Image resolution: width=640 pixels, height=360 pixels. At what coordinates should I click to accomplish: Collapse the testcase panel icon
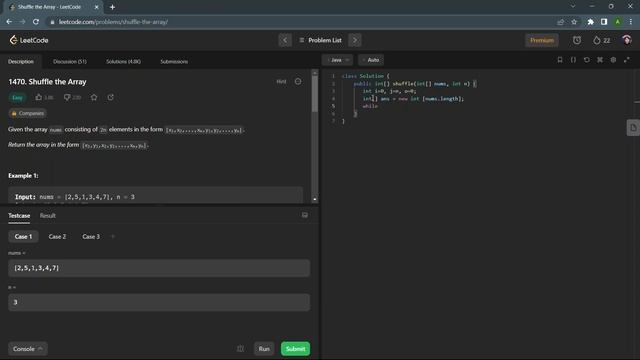point(304,215)
